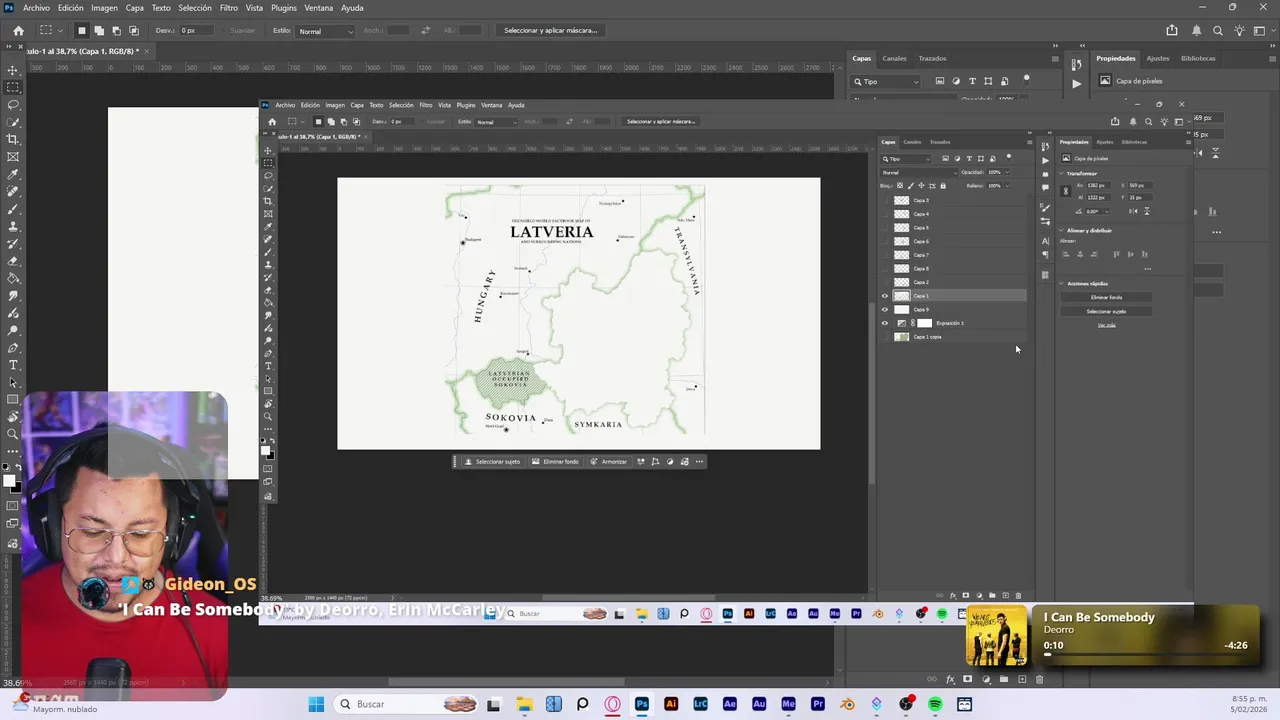Select the Frame tool in outer toolbar
Screen dimensions: 1280x720
click(x=13, y=156)
